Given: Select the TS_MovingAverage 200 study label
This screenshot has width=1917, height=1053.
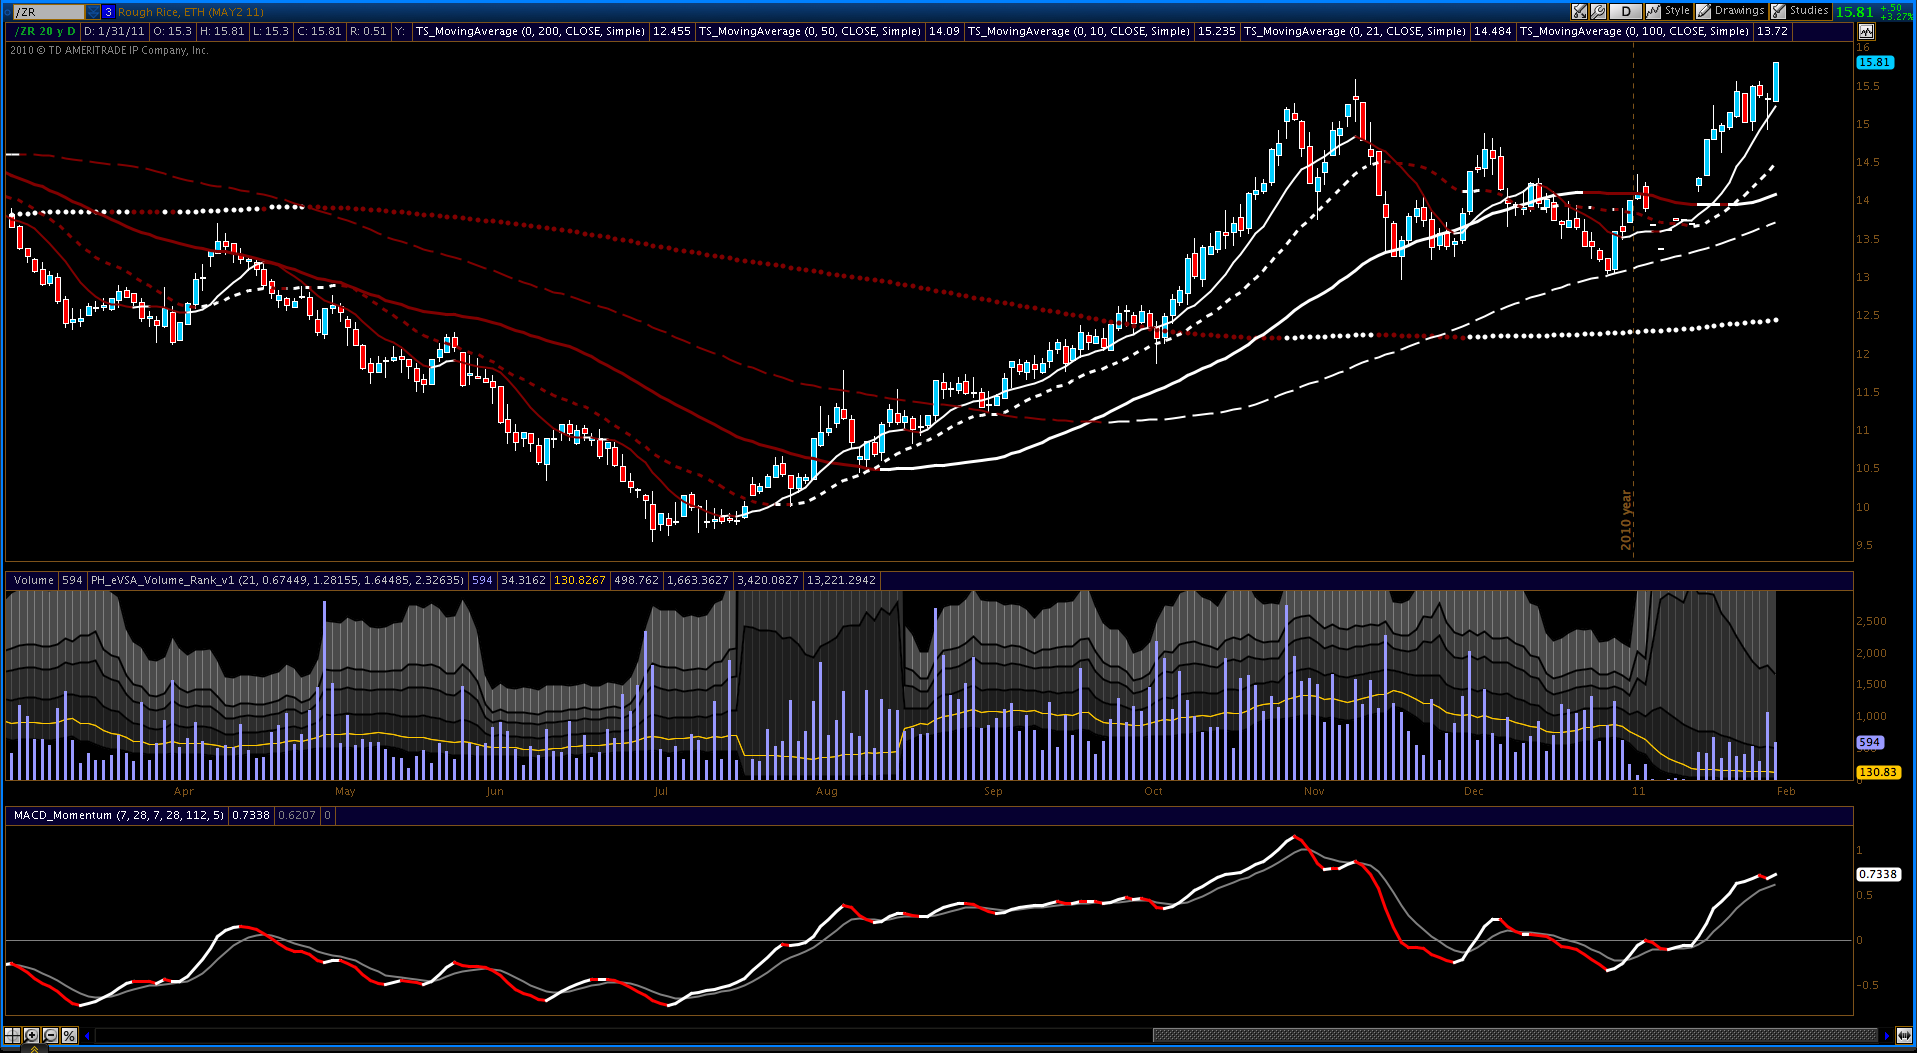Looking at the screenshot, I should 530,32.
